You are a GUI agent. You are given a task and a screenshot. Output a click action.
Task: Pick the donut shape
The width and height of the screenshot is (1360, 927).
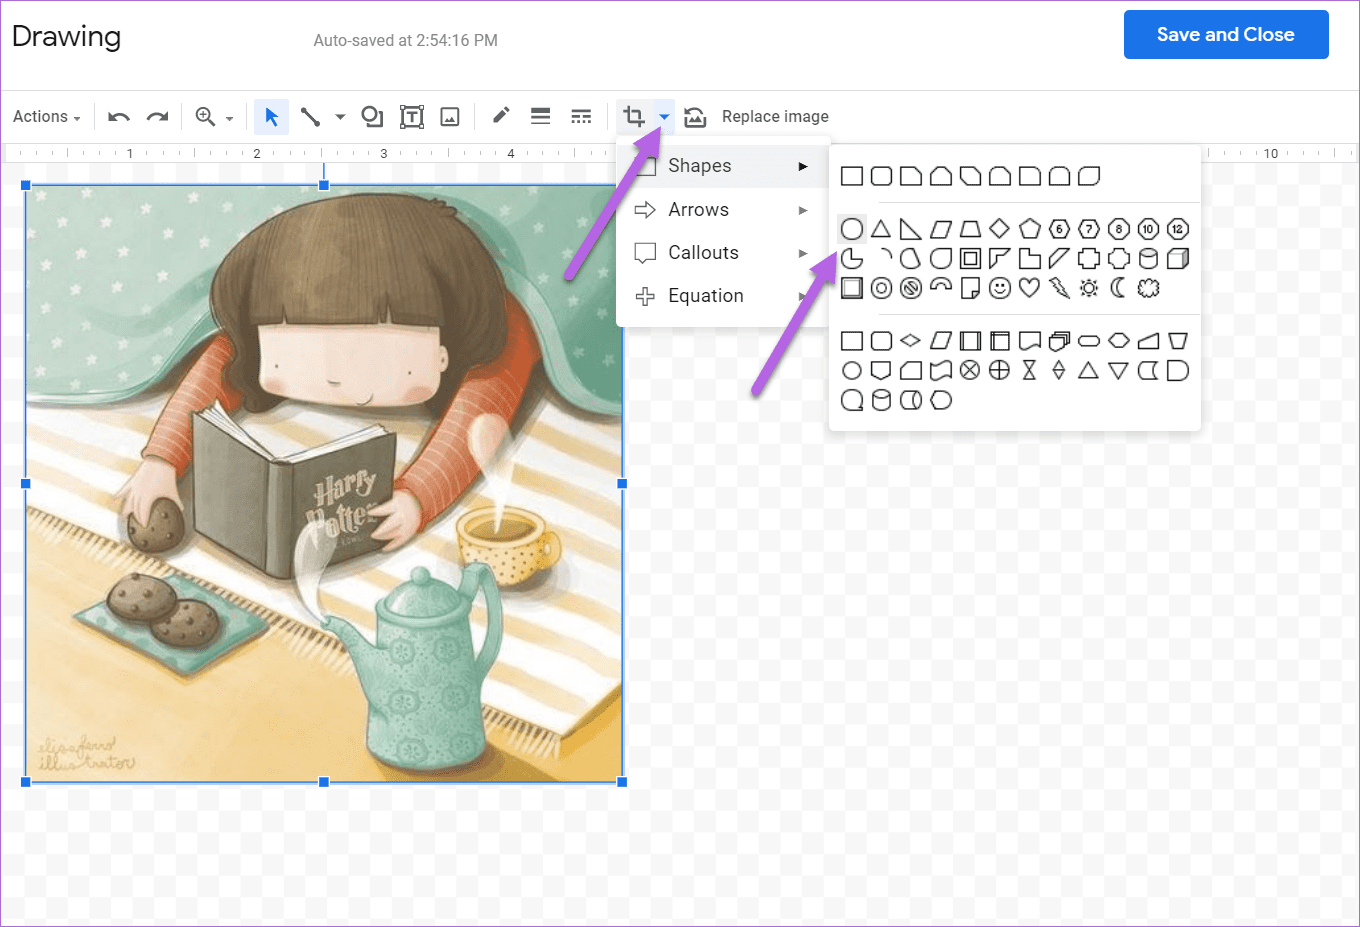point(881,289)
